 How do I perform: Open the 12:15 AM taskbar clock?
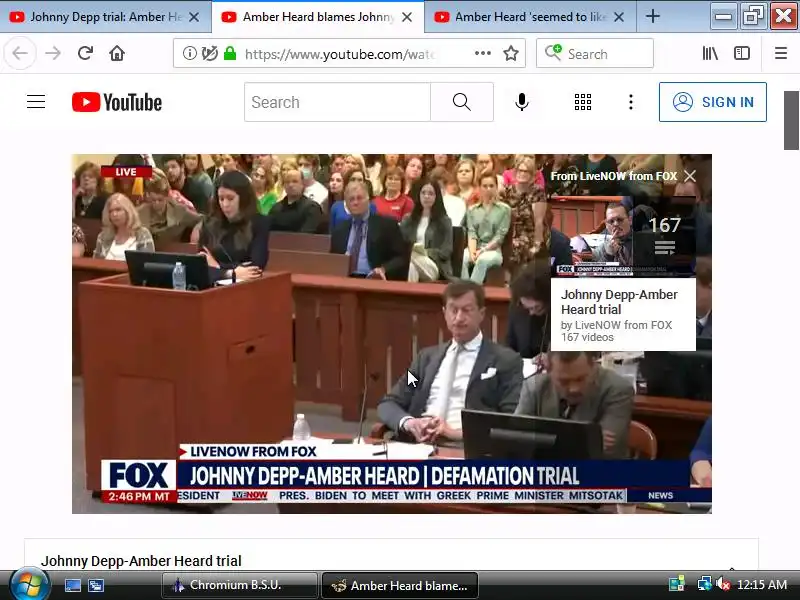pyautogui.click(x=762, y=585)
